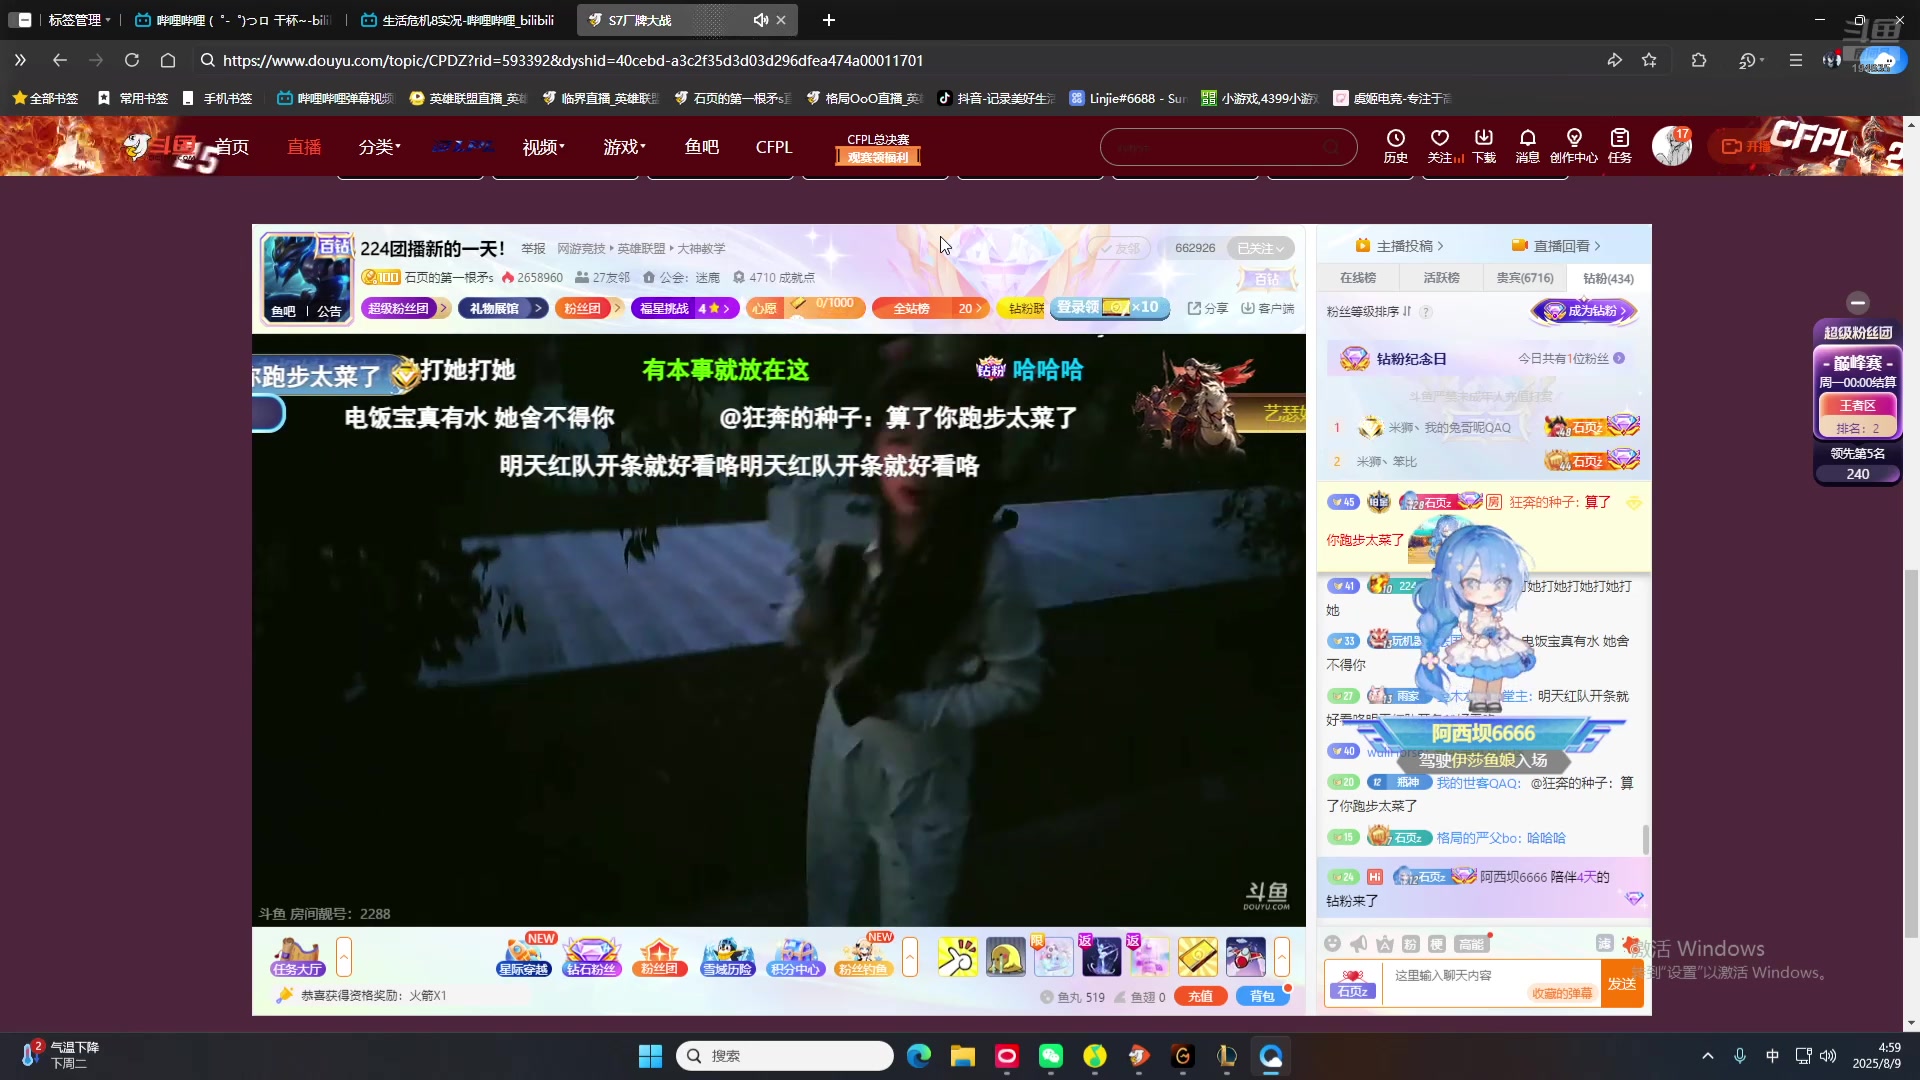Click the 心愿 0/1000 progress bar
Screen dimensions: 1920x1080
point(806,308)
